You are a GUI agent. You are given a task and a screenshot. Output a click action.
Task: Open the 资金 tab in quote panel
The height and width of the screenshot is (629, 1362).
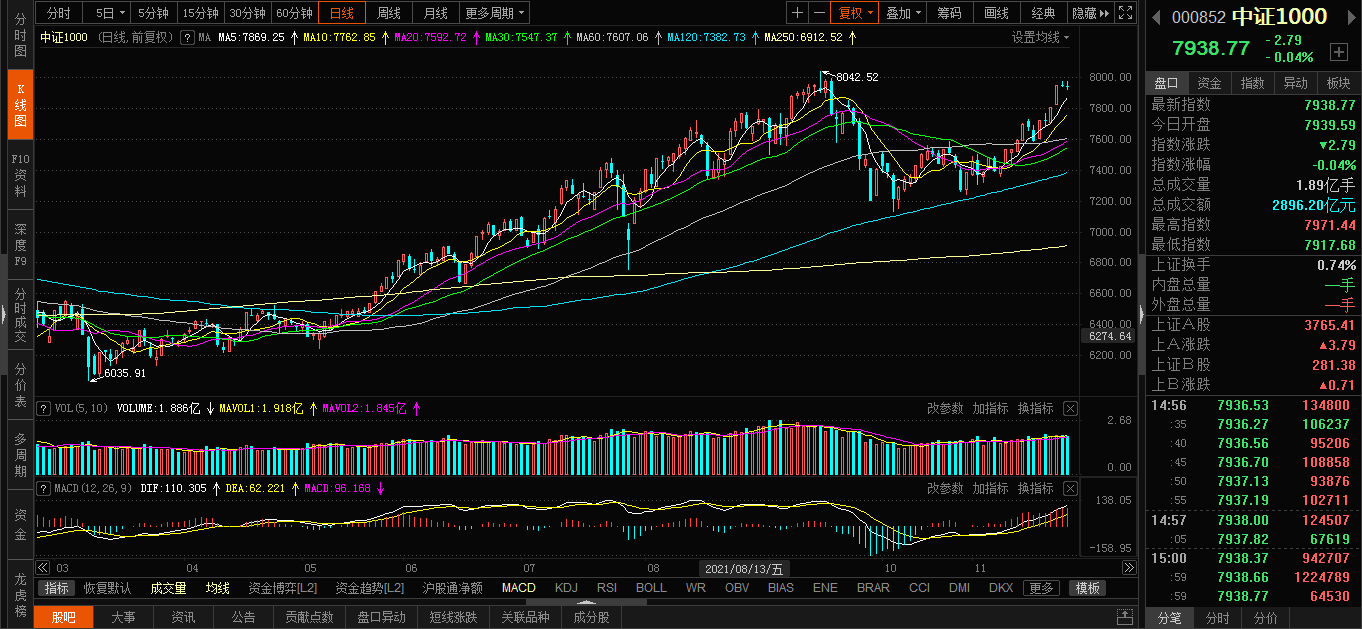point(1209,83)
